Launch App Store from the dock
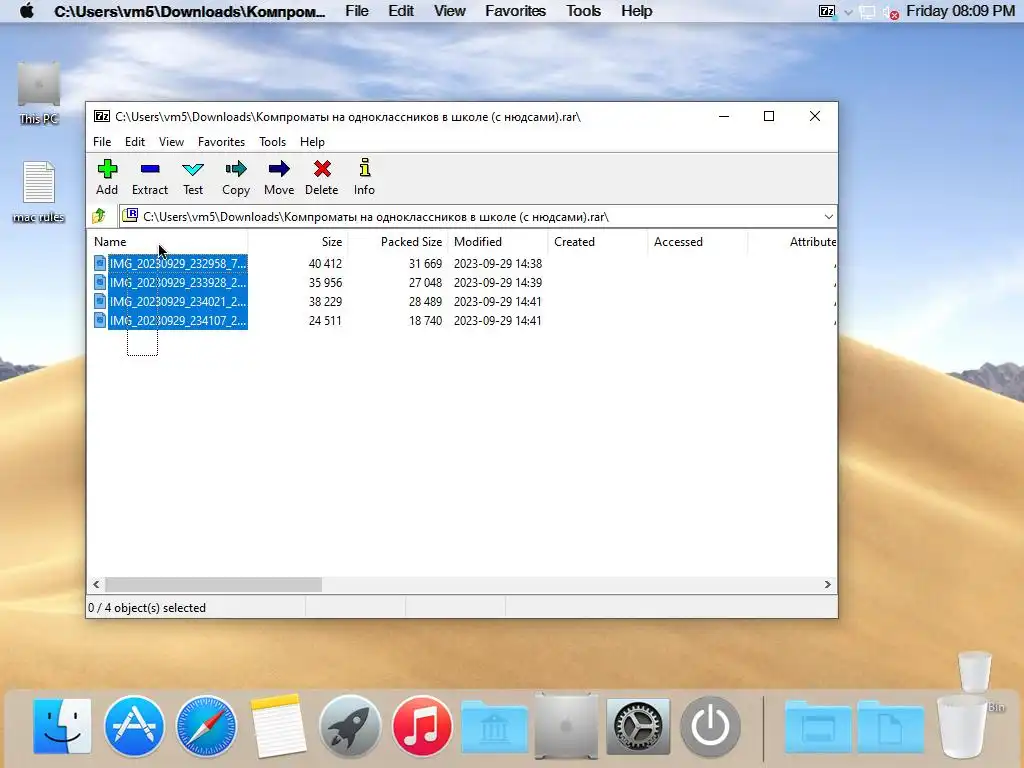Image resolution: width=1024 pixels, height=768 pixels. (135, 726)
